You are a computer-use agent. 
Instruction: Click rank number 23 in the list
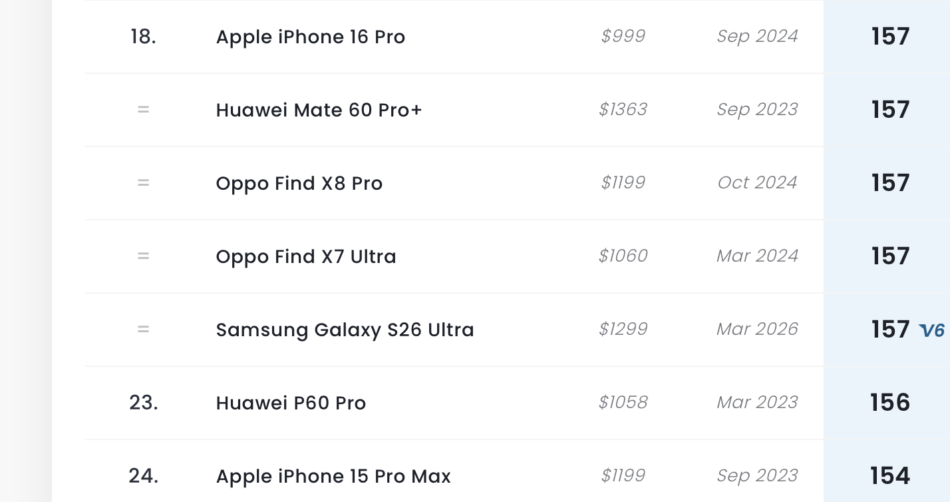tap(143, 403)
